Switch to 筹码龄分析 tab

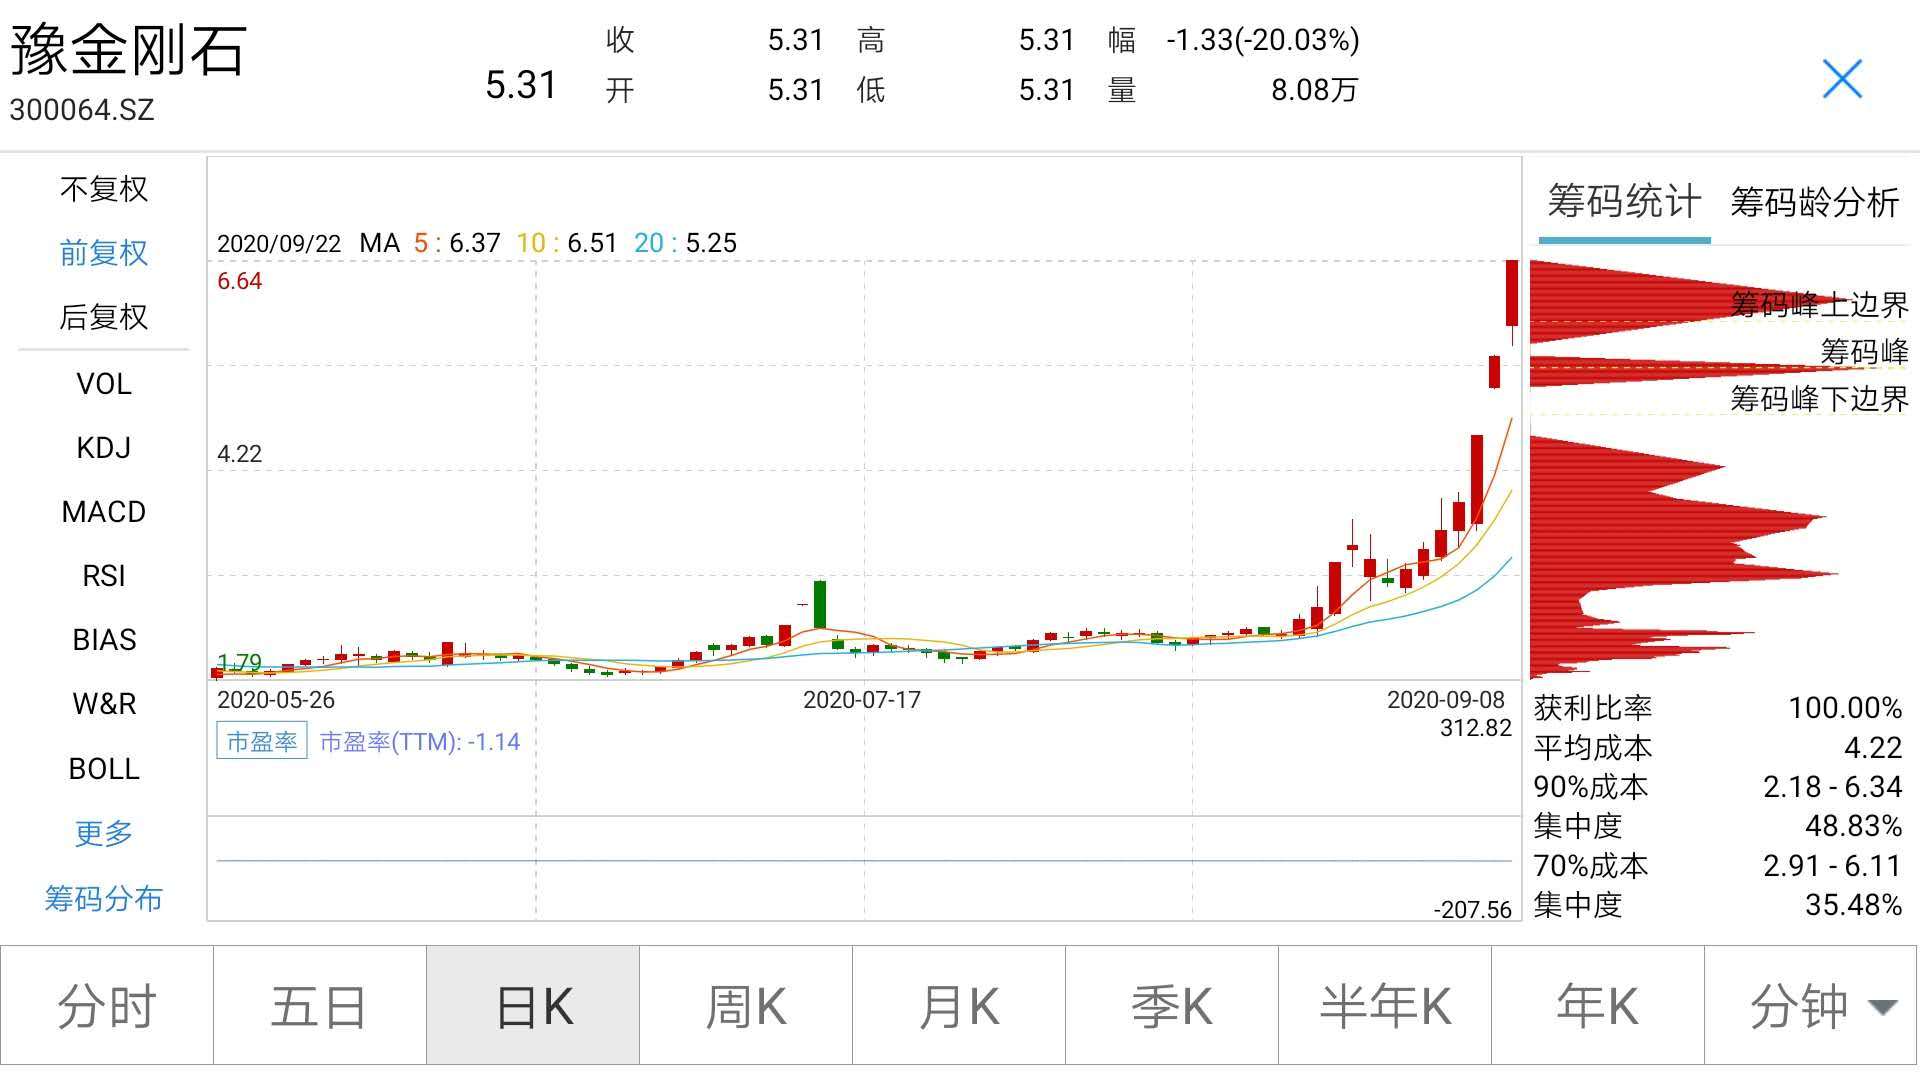(1814, 203)
